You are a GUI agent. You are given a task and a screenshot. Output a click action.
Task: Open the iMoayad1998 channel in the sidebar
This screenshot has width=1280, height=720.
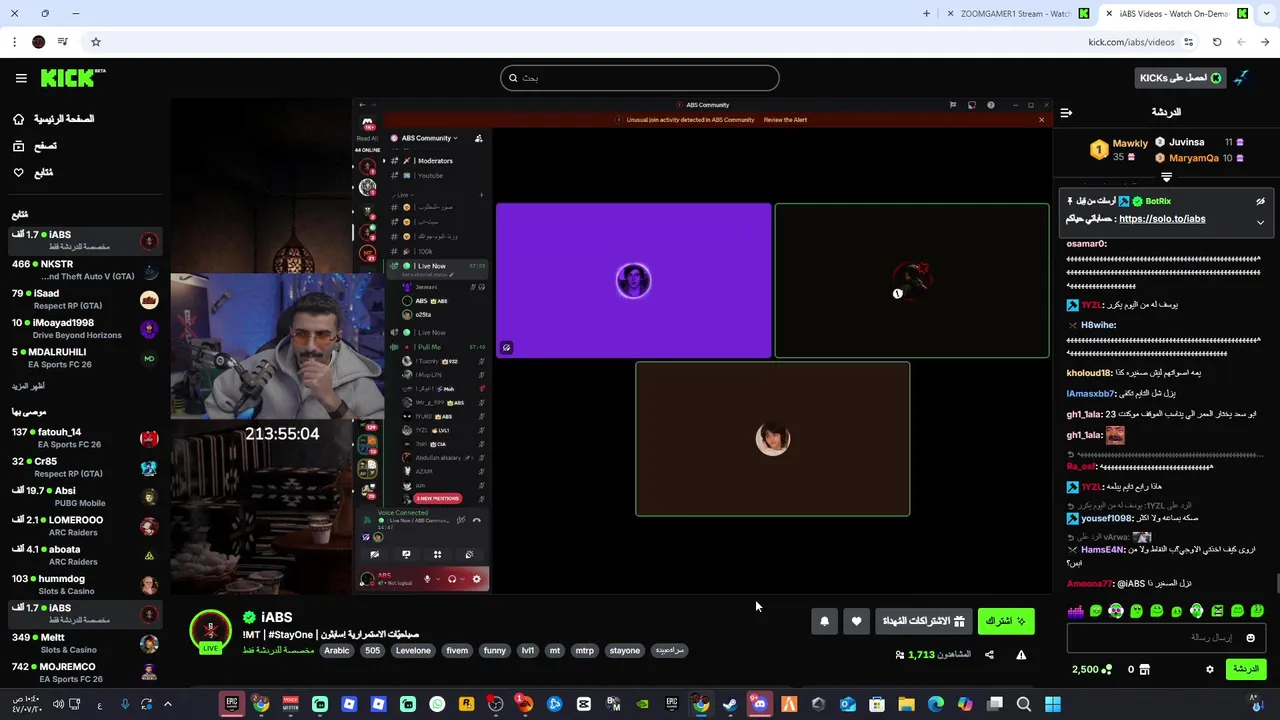coord(84,329)
